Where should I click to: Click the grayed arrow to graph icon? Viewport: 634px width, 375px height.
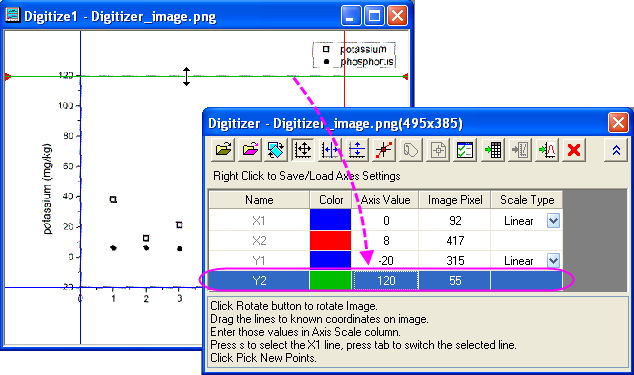pyautogui.click(x=520, y=150)
